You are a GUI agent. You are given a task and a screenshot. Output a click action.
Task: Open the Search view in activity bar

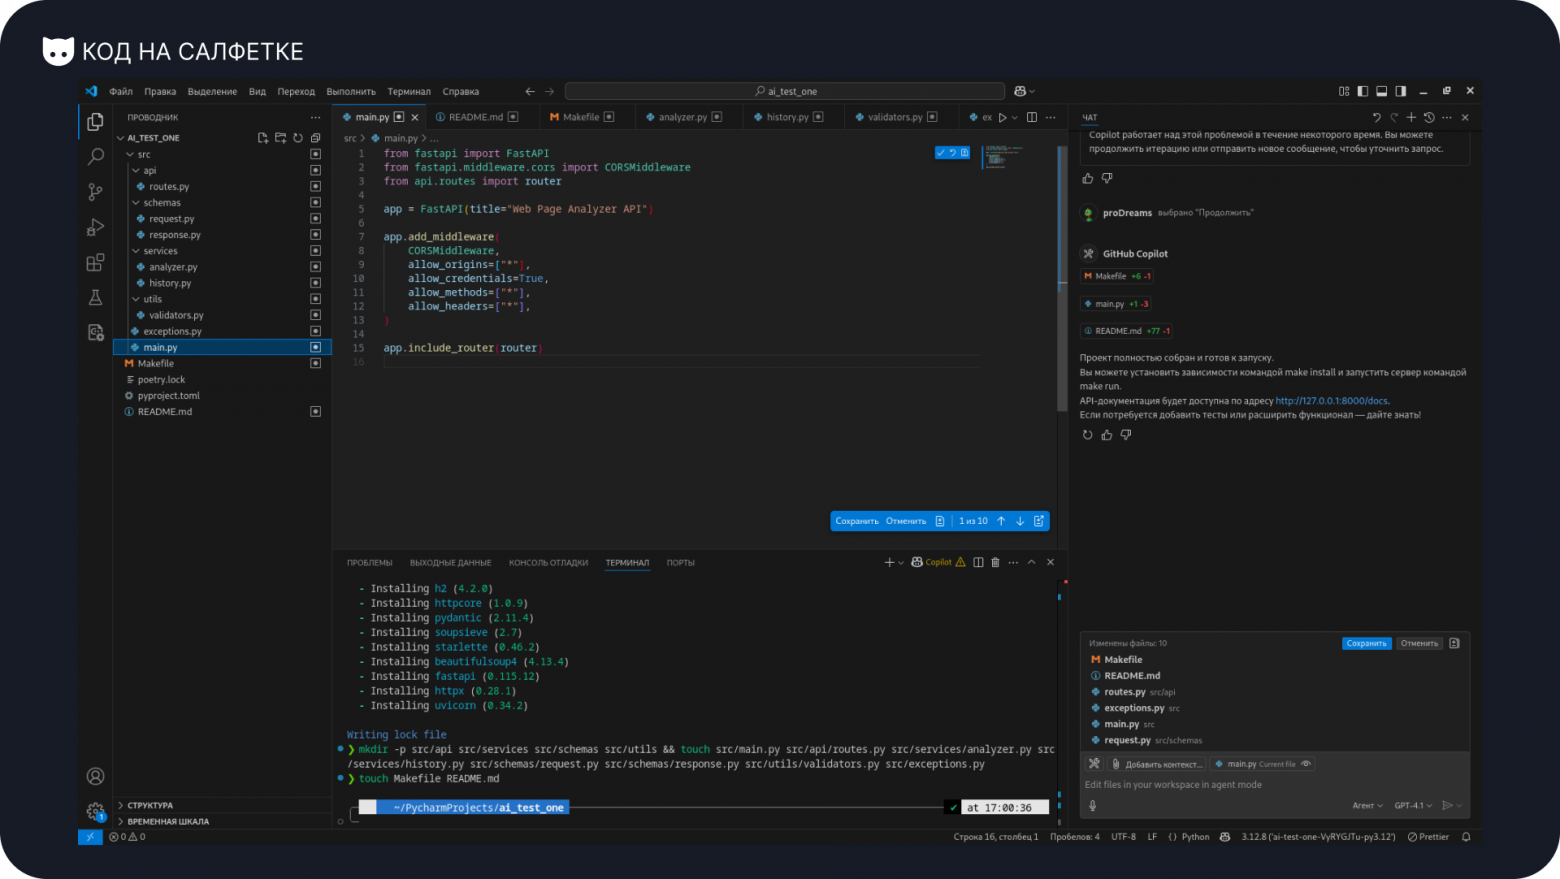96,157
